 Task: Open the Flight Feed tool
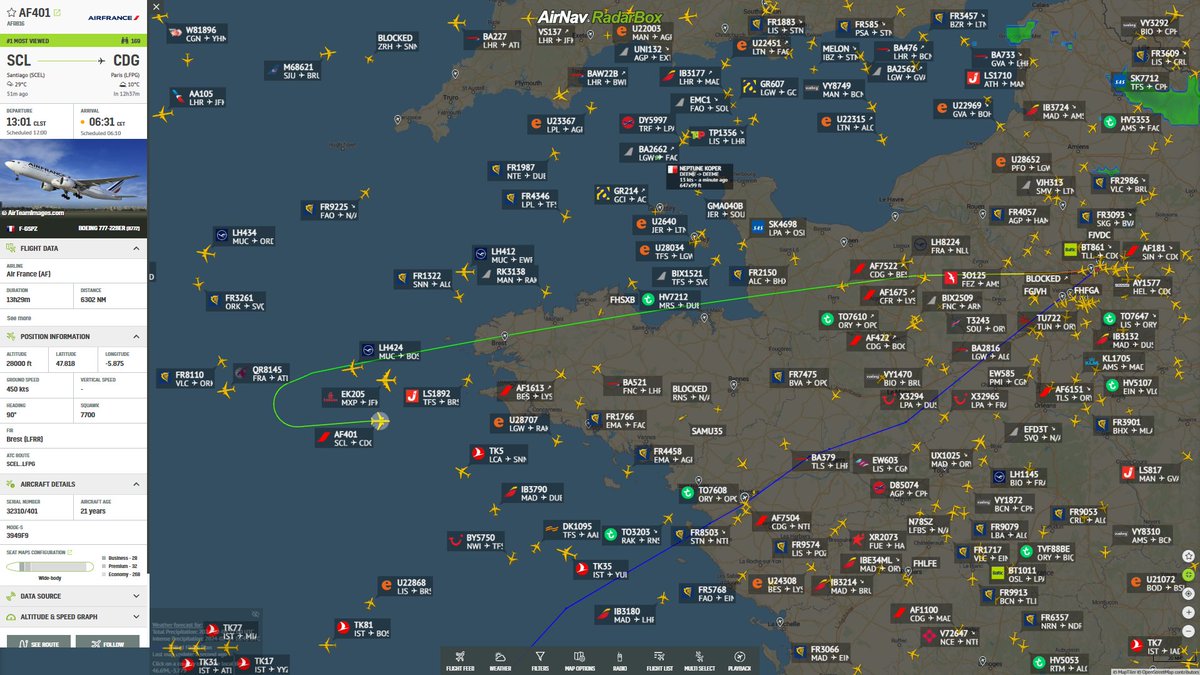tap(461, 661)
